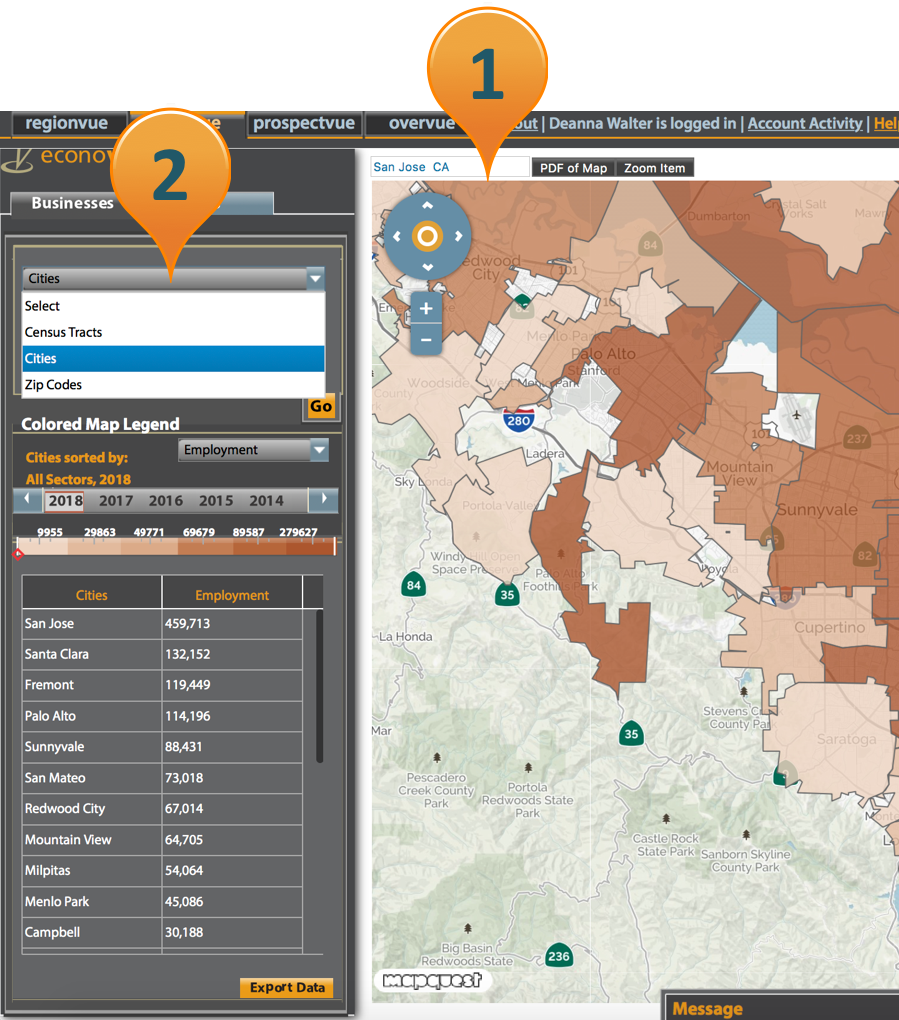Select the Santa Clara row
899x1020 pixels.
pyautogui.click(x=163, y=654)
